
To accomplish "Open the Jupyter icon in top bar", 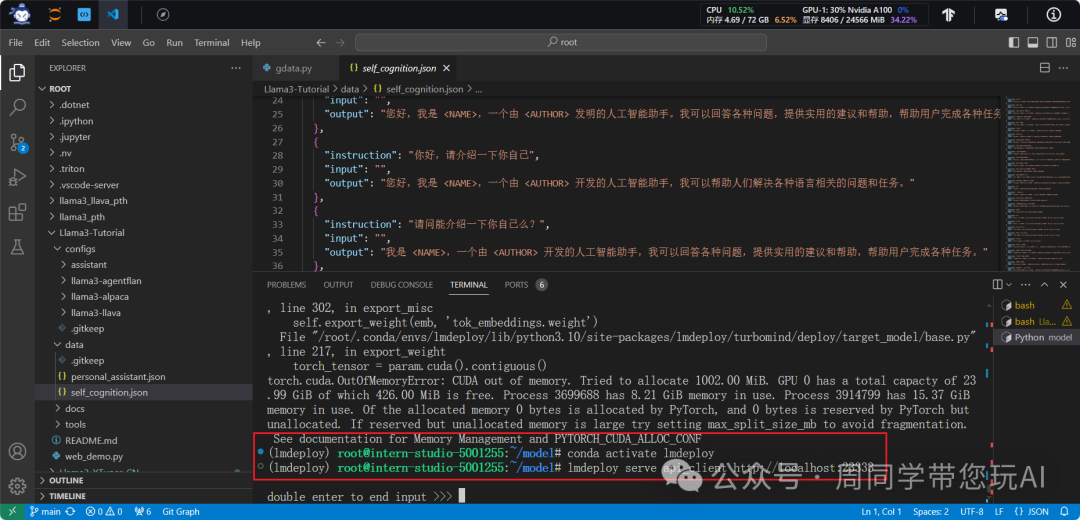I will click(55, 14).
